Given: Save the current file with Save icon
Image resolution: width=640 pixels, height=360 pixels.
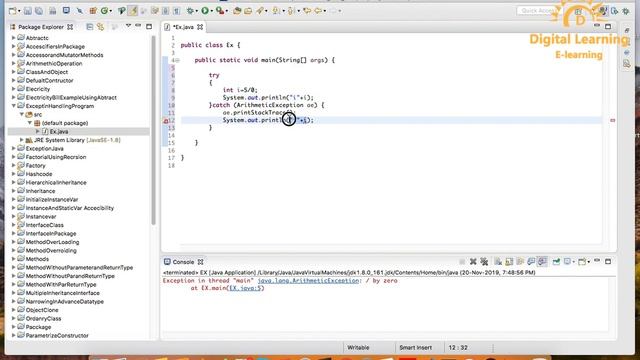Looking at the screenshot, I should pos(28,11).
